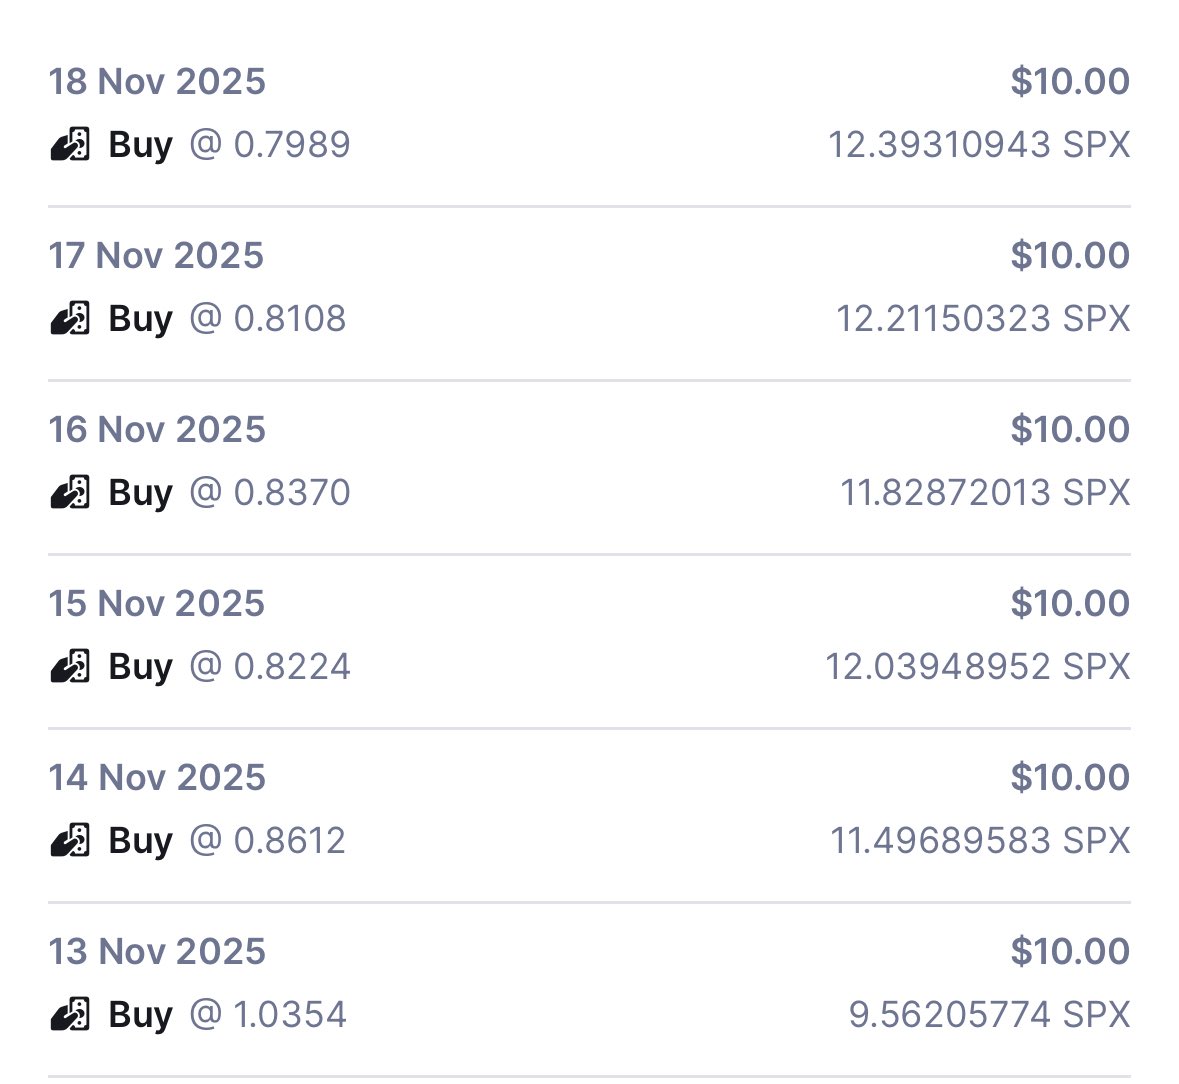Click the buy icon on 14 Nov 2025
Viewport: 1179px width, 1084px height.
[70, 841]
